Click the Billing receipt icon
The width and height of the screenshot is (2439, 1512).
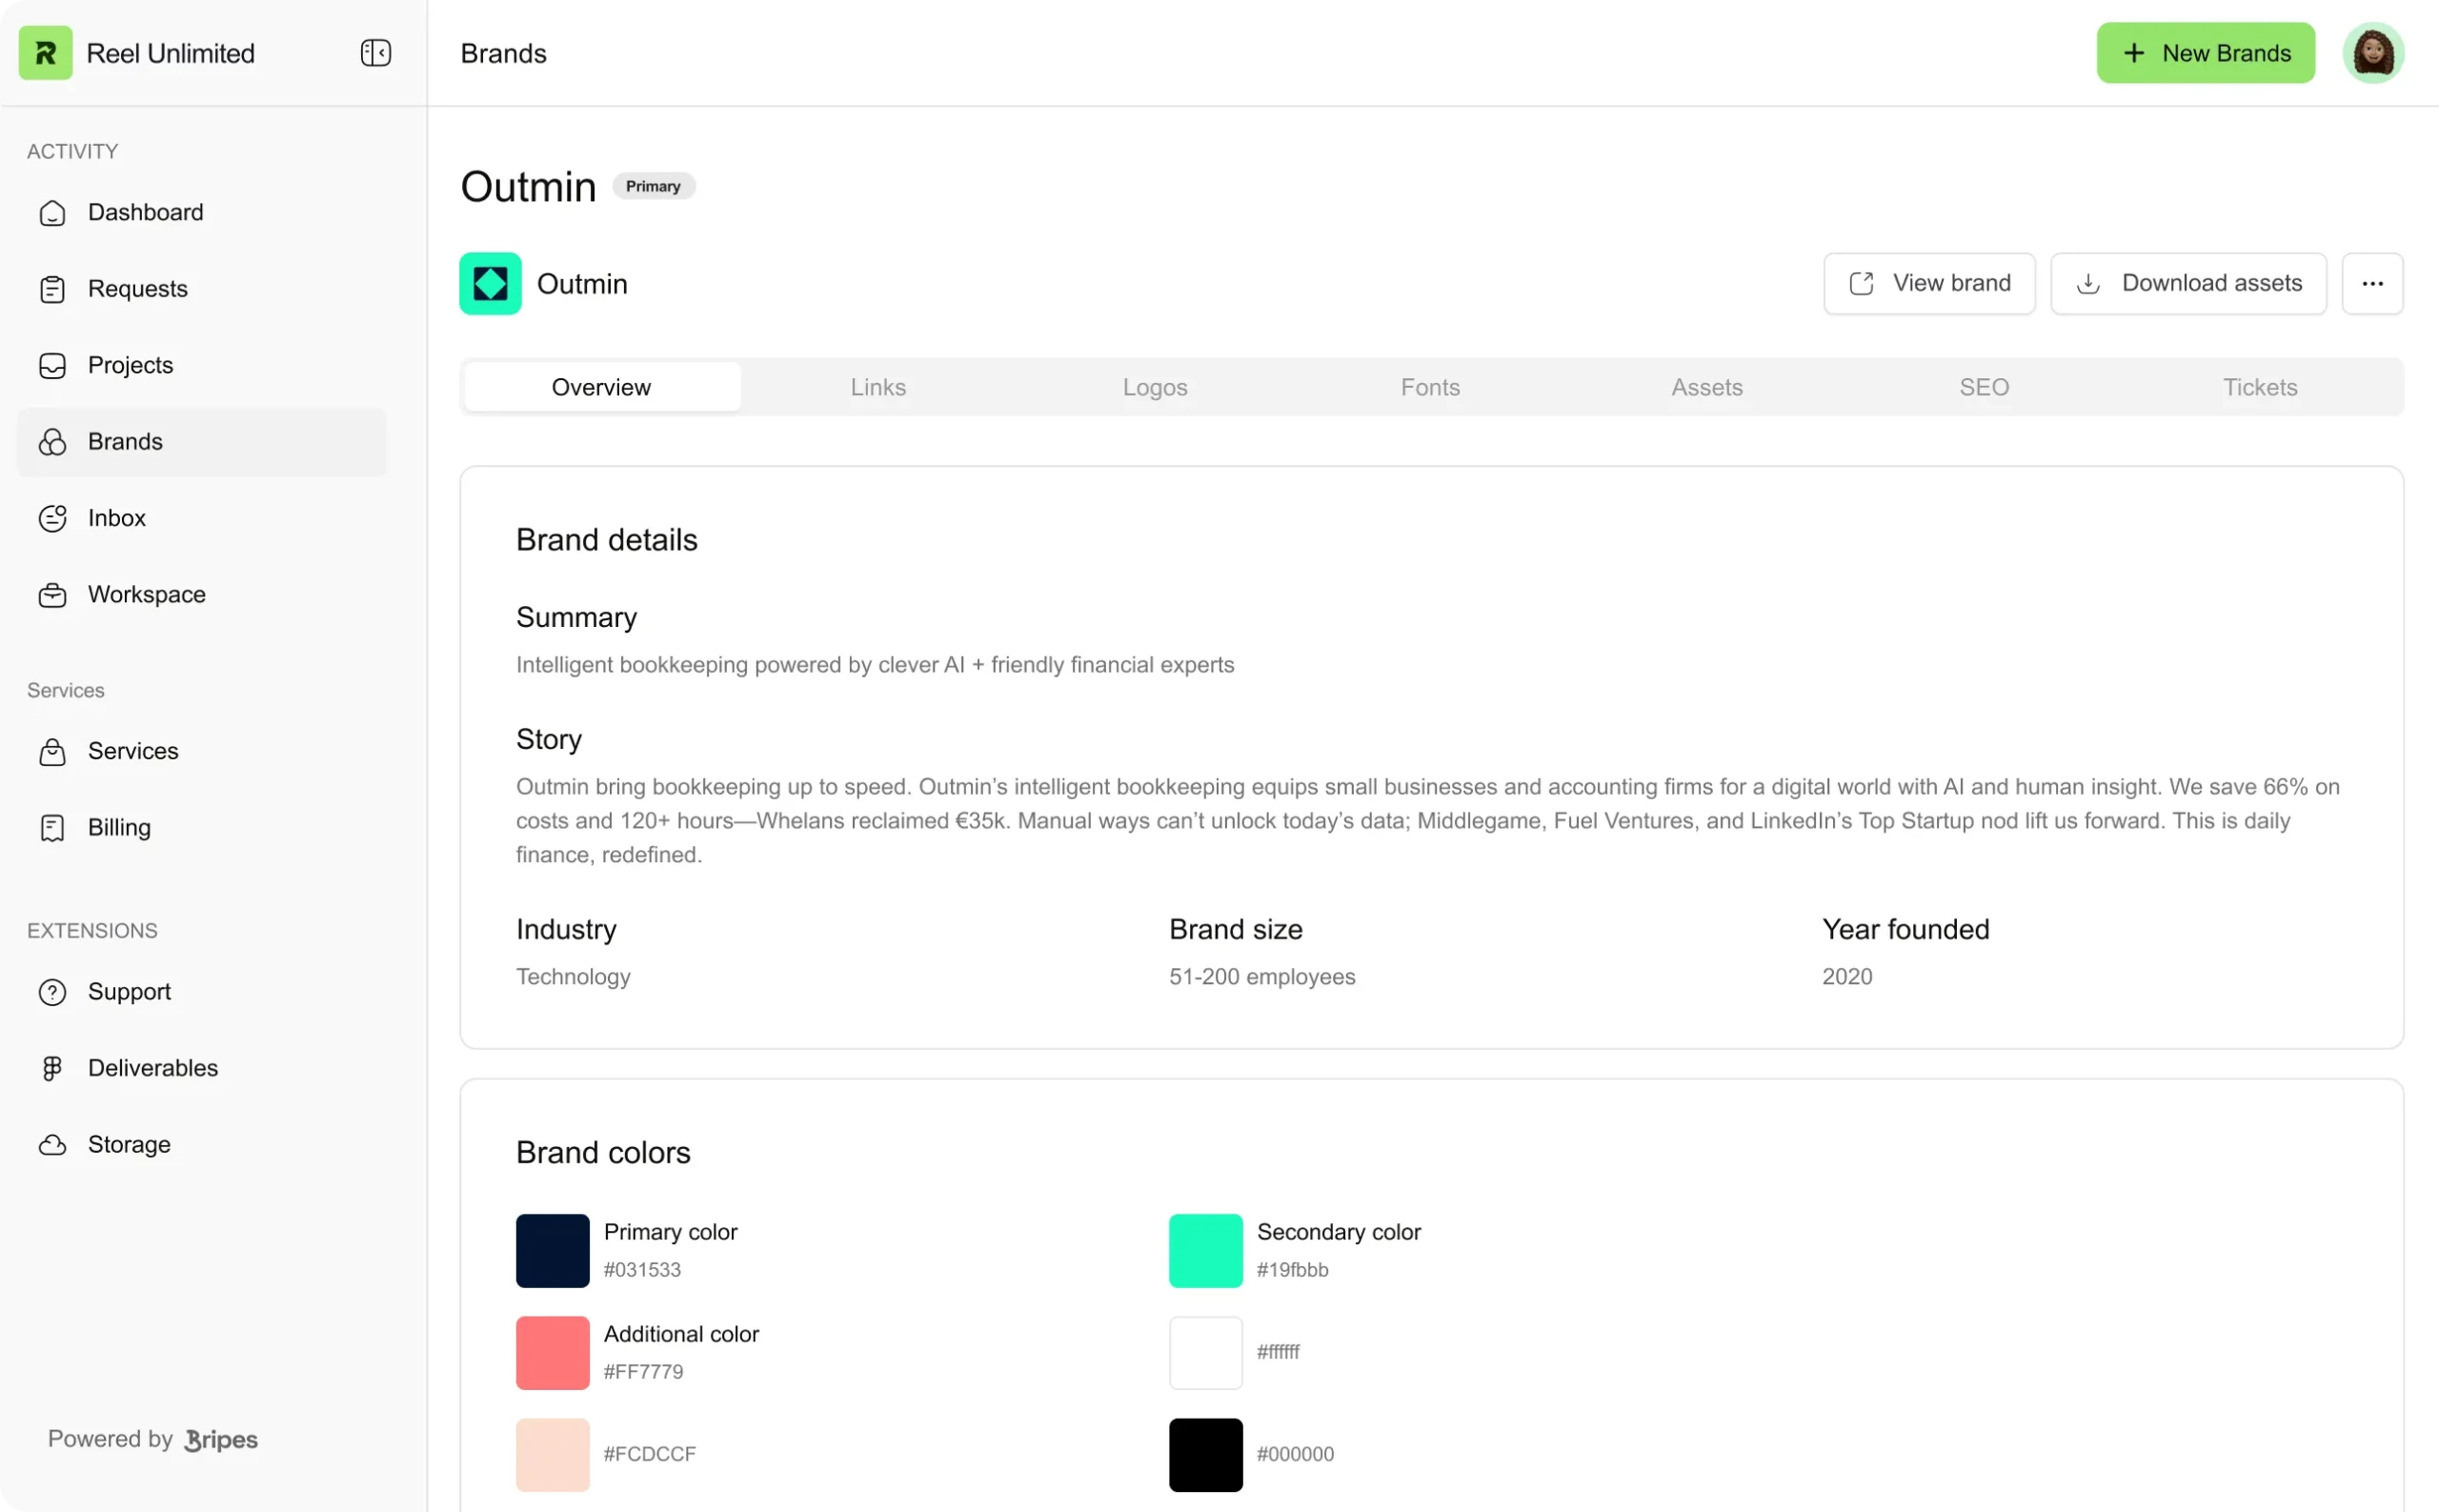point(52,828)
